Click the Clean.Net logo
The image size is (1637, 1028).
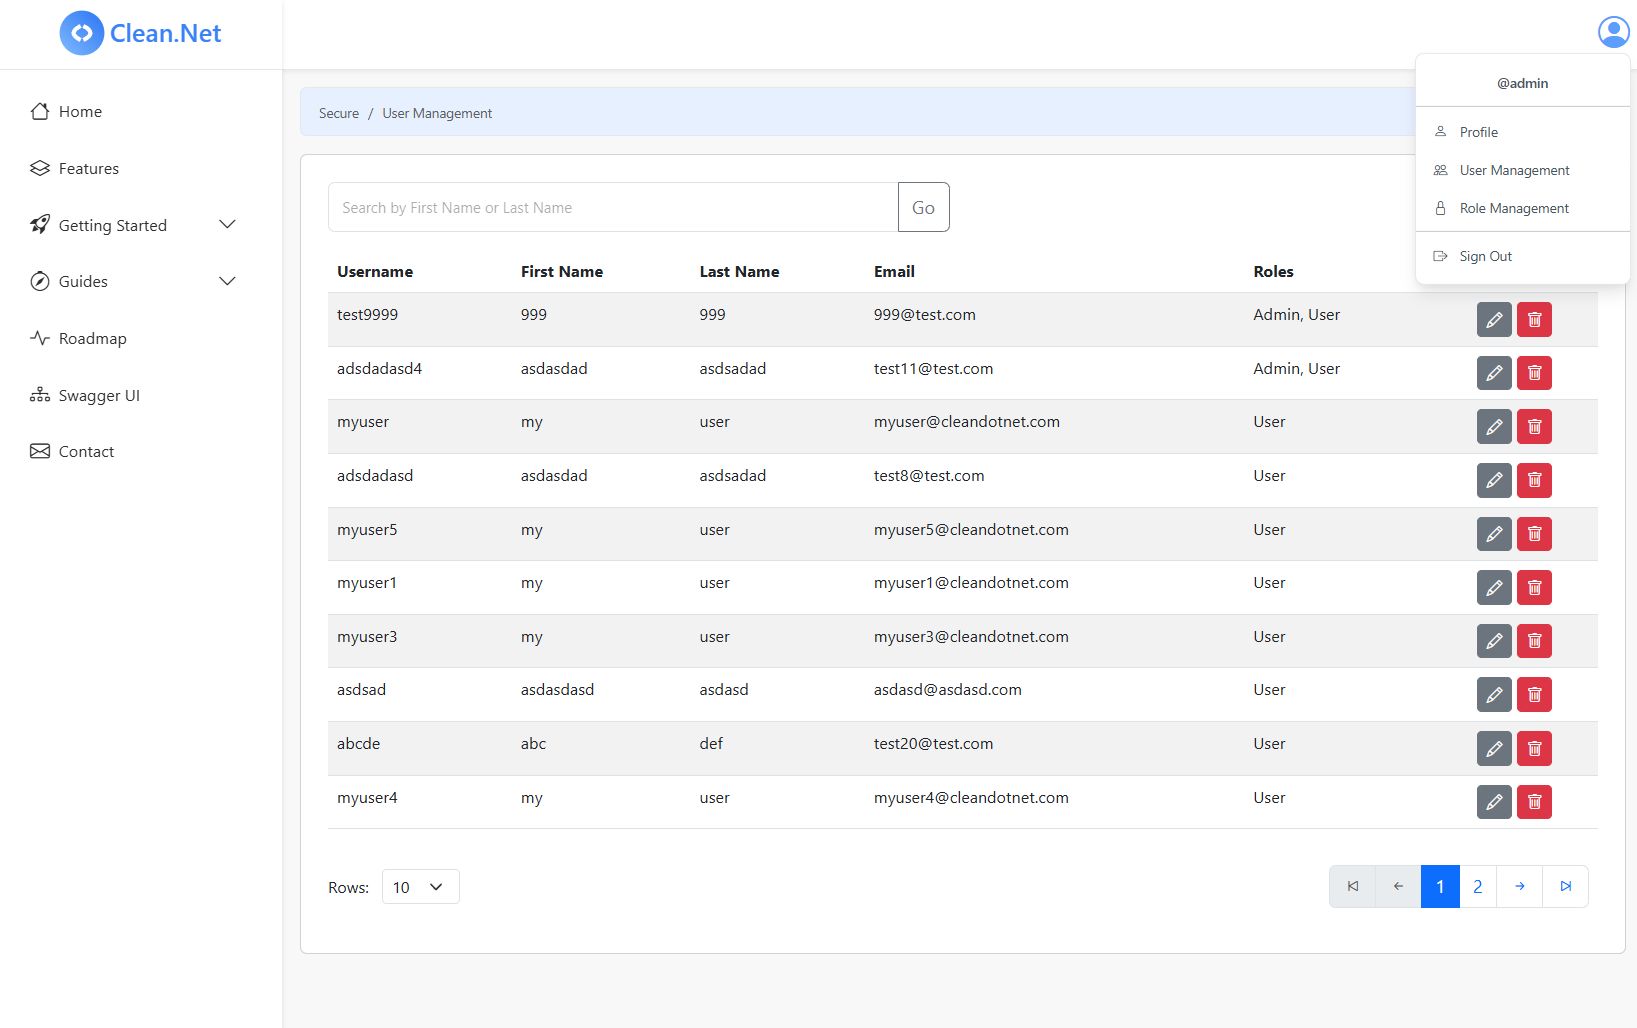pos(141,33)
